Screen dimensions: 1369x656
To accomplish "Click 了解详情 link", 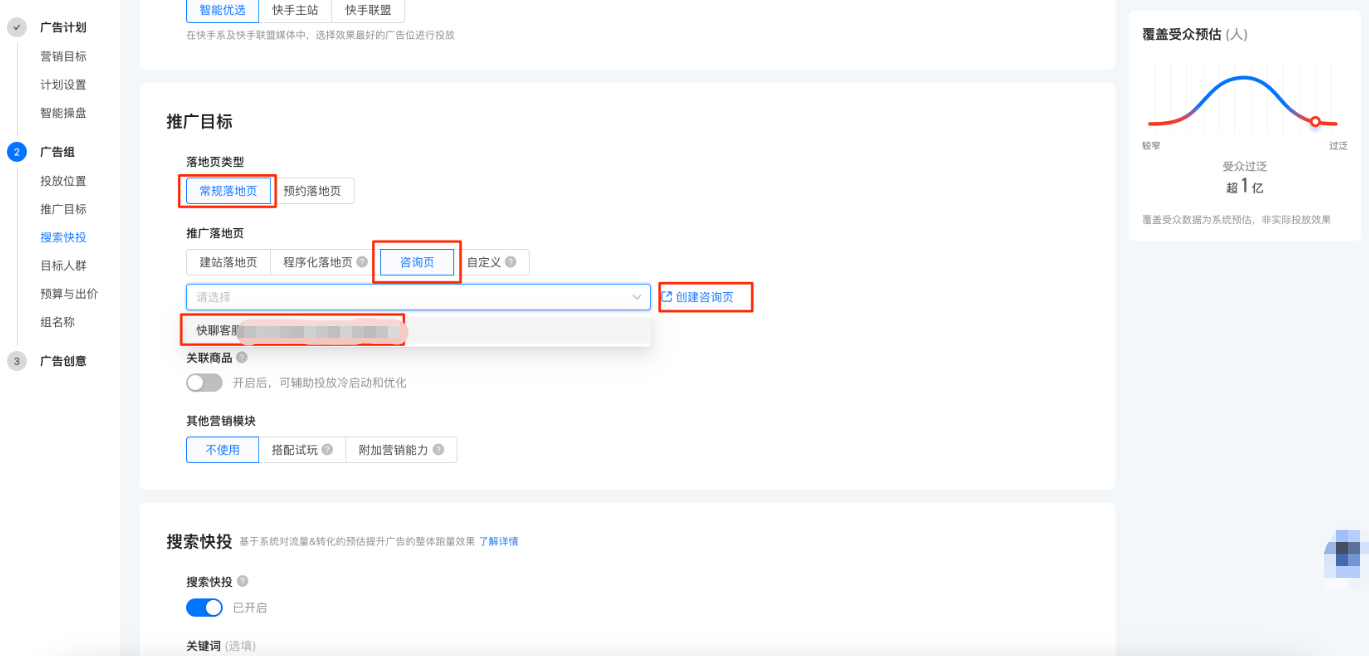I will tap(498, 542).
